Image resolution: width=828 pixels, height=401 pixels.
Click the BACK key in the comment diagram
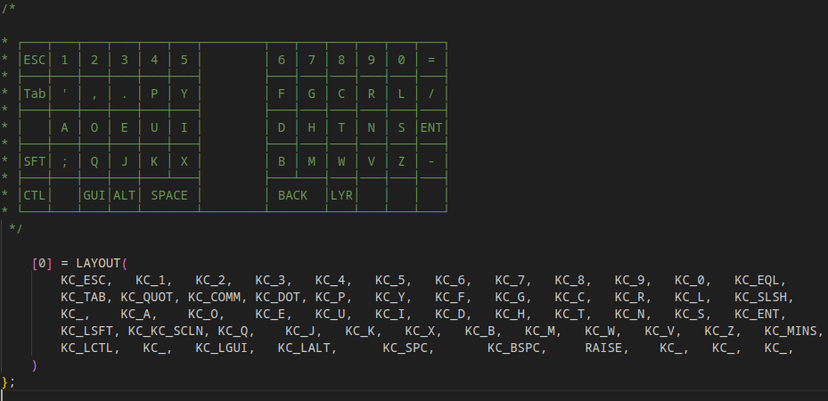pos(293,195)
